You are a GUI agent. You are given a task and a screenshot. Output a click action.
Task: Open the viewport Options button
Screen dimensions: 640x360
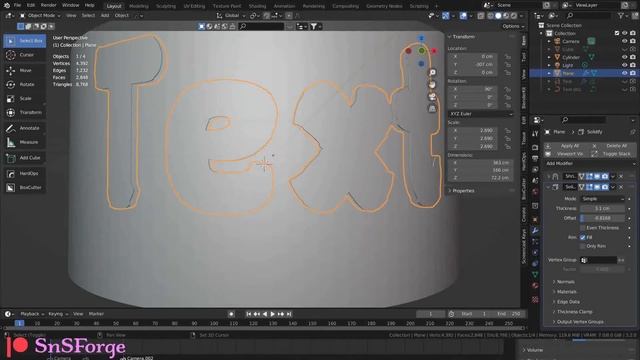point(513,26)
